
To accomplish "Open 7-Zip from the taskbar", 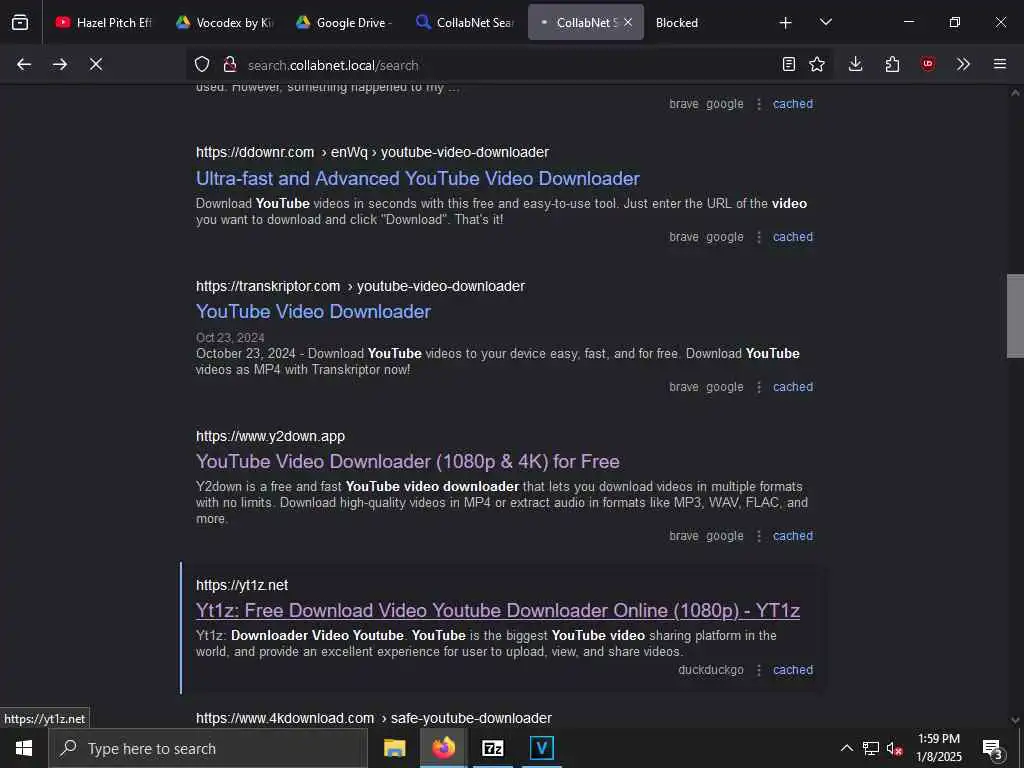I will tap(492, 748).
